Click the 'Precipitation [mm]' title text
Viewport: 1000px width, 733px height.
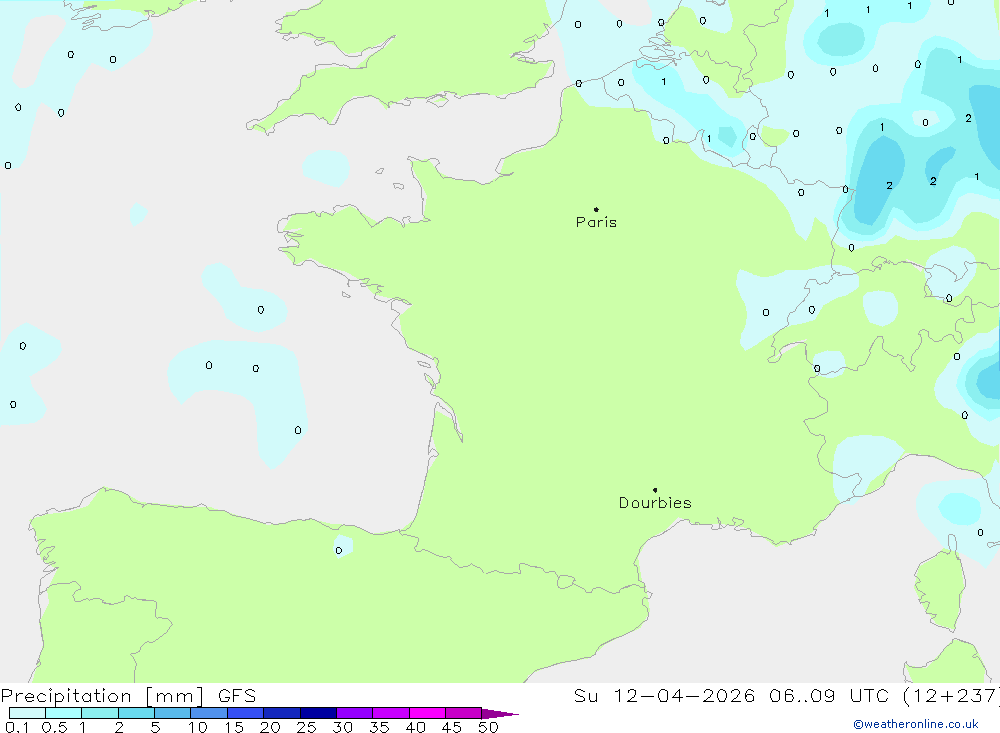pos(102,696)
